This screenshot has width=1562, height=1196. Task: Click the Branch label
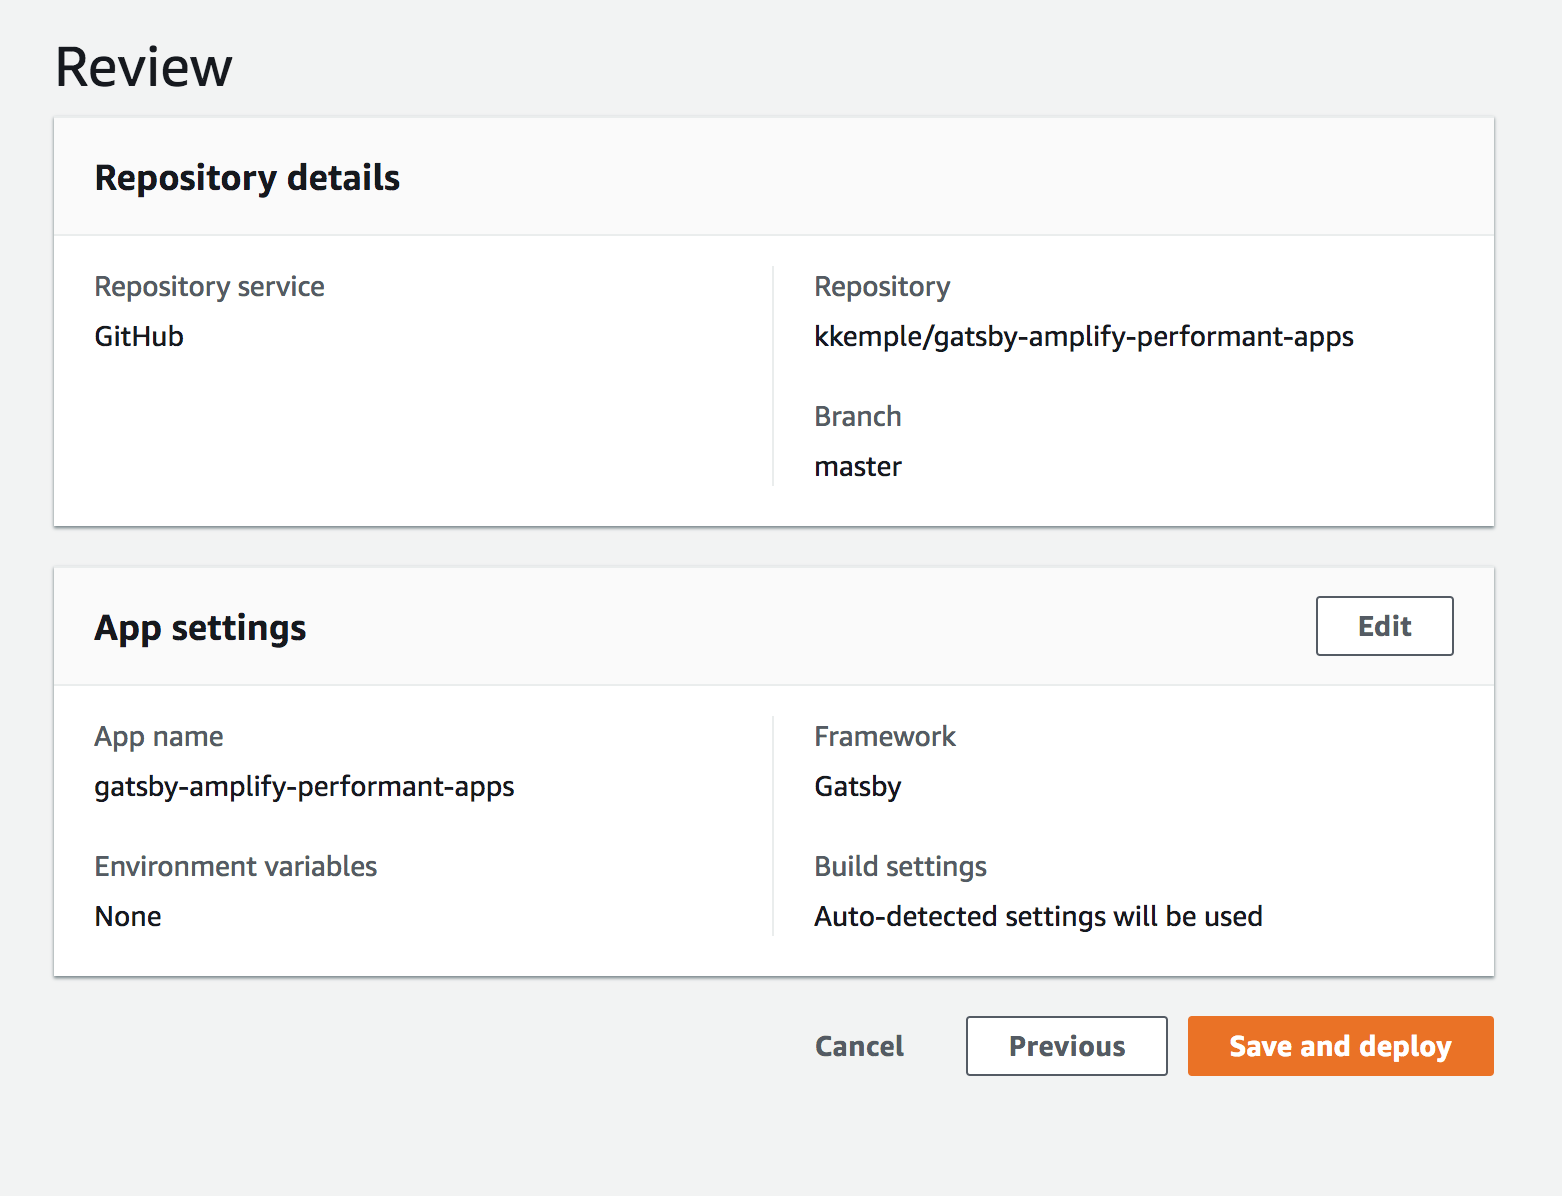pos(858,416)
